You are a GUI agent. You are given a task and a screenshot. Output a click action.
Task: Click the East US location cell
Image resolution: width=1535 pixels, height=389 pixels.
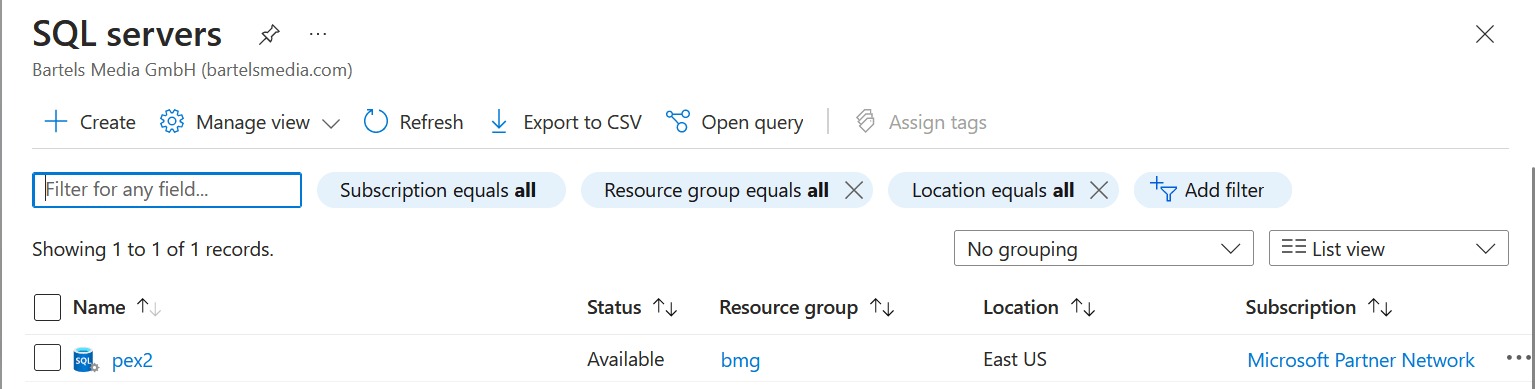coord(1015,359)
